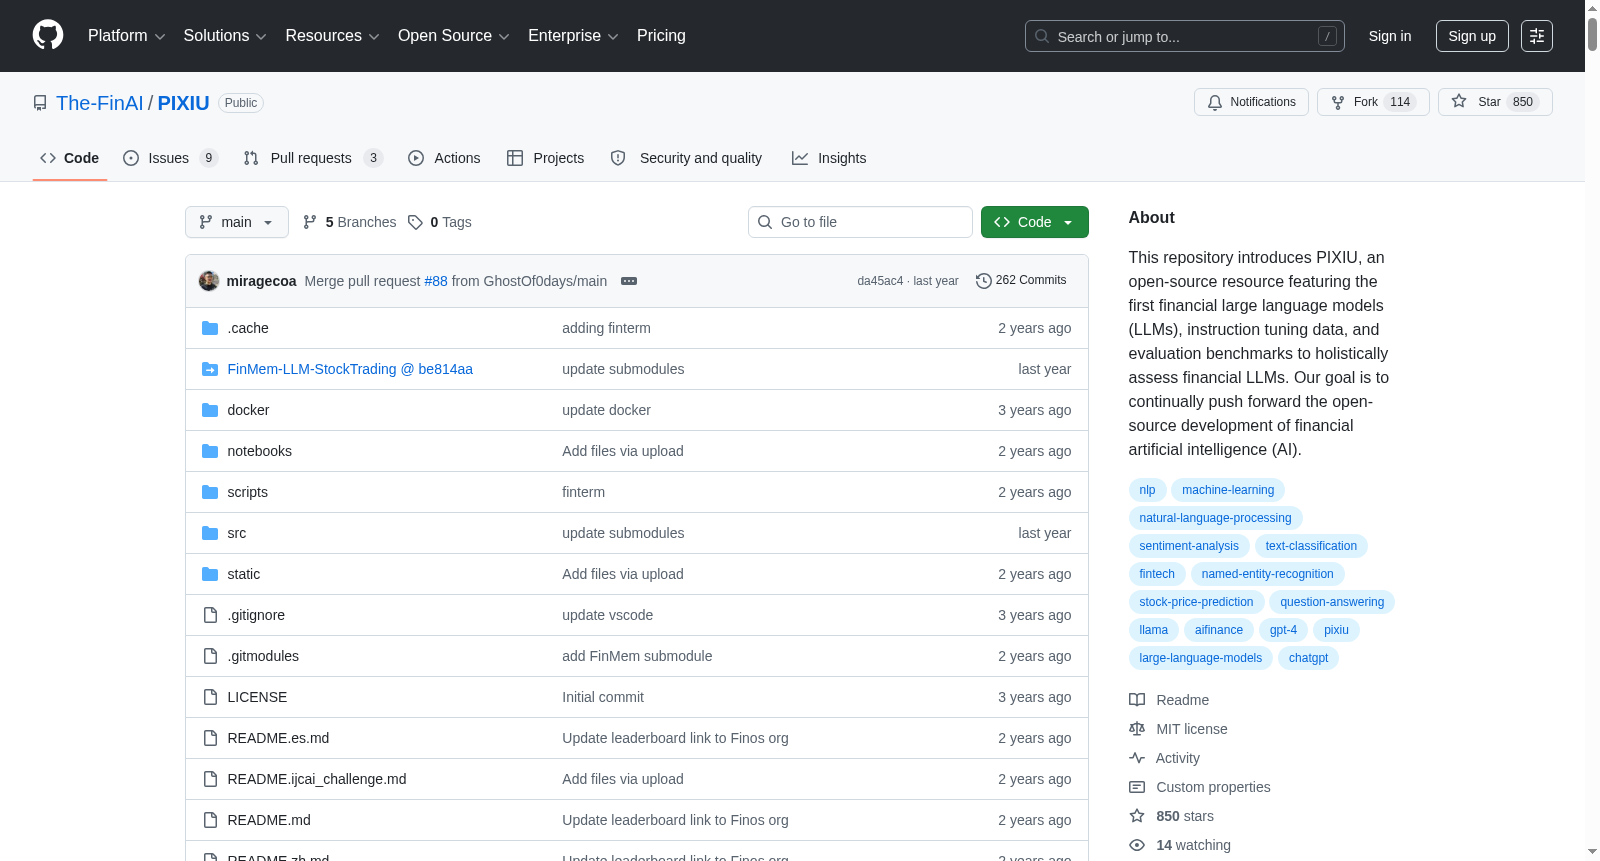Click the sentiment-analysis topic tag

pos(1189,546)
